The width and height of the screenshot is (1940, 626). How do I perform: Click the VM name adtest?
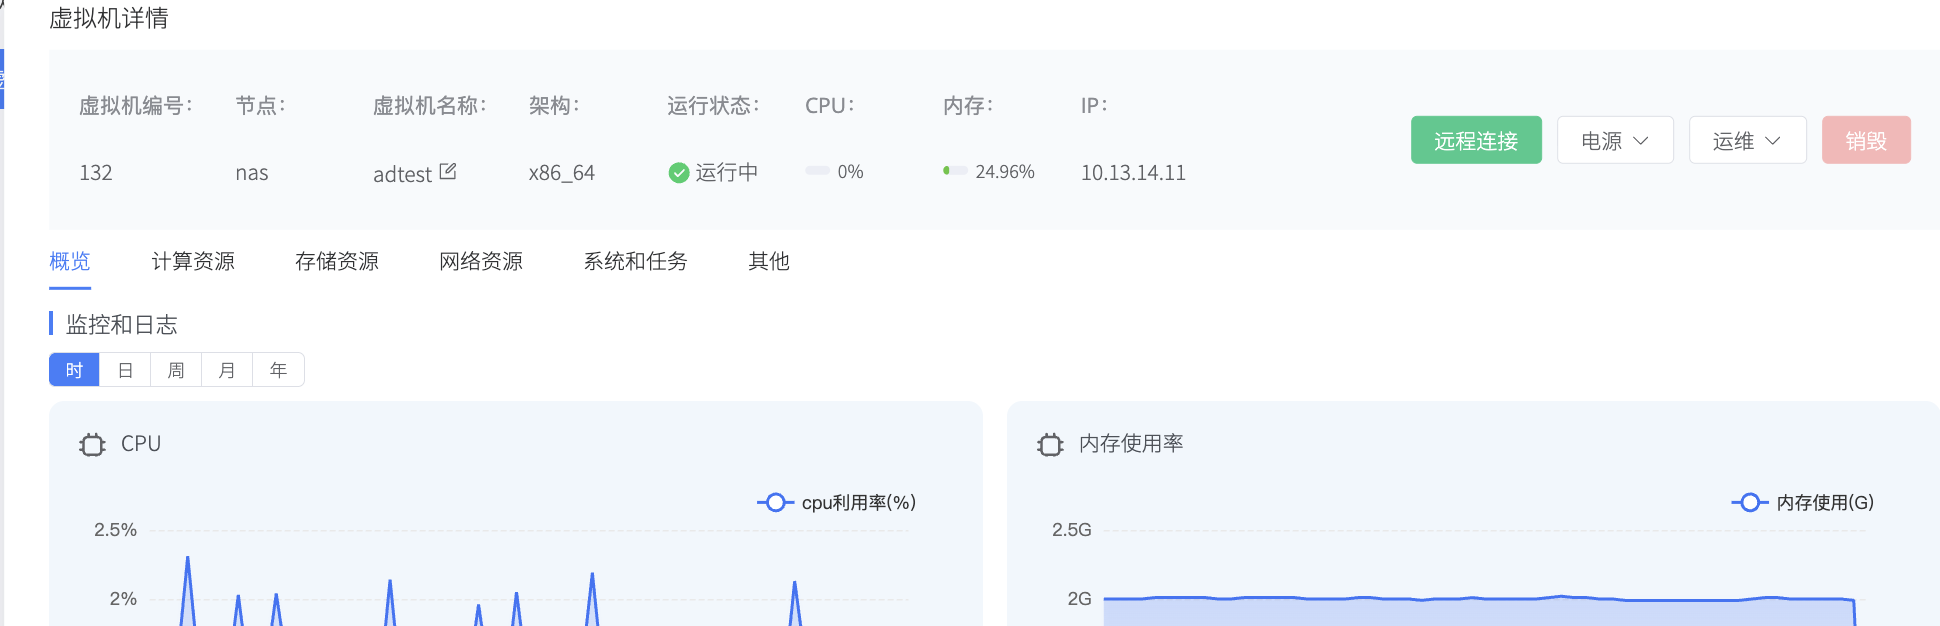[402, 174]
